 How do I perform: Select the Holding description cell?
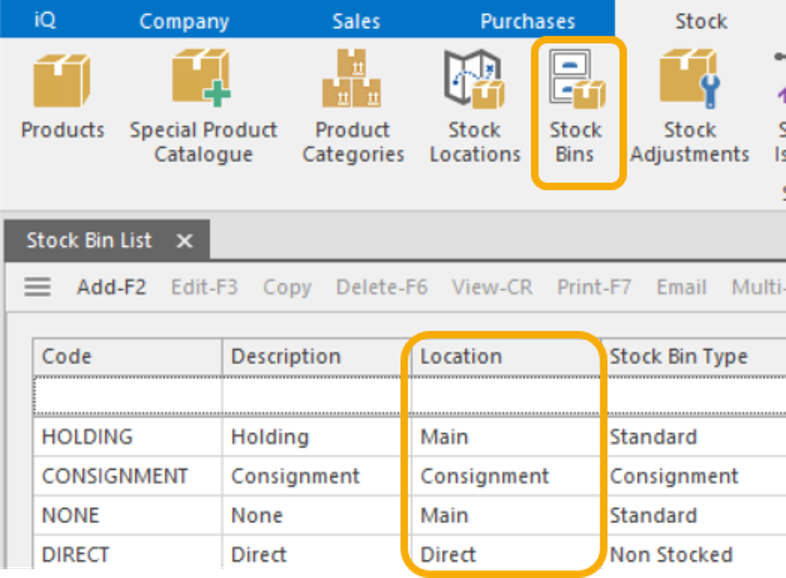316,437
